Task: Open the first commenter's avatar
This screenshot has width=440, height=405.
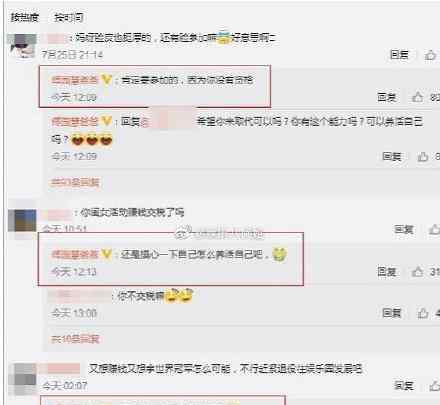Action: tap(22, 46)
